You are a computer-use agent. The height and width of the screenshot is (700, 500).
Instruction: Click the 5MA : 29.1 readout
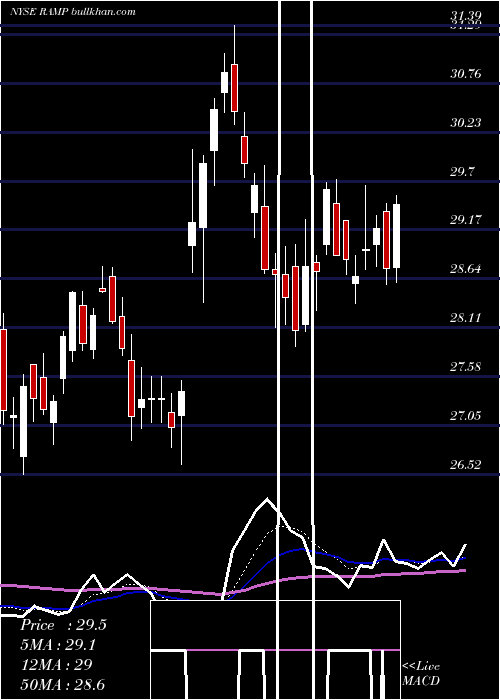(x=58, y=645)
